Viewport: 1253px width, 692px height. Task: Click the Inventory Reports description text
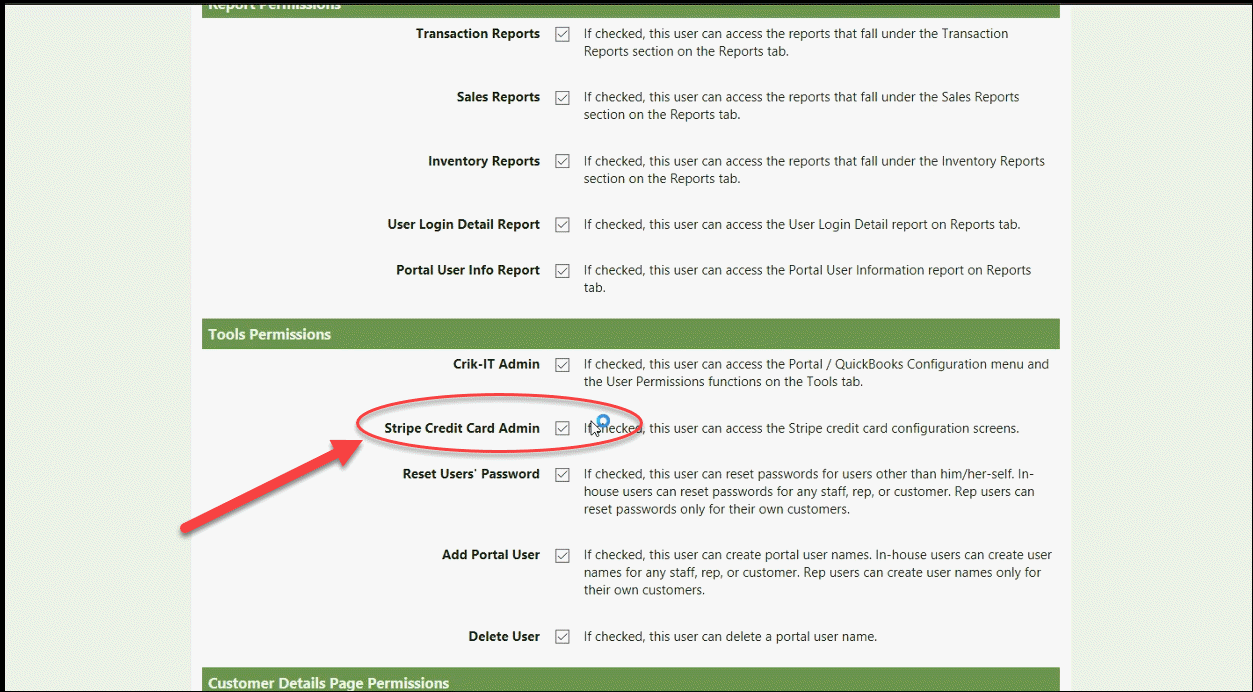[x=813, y=170]
